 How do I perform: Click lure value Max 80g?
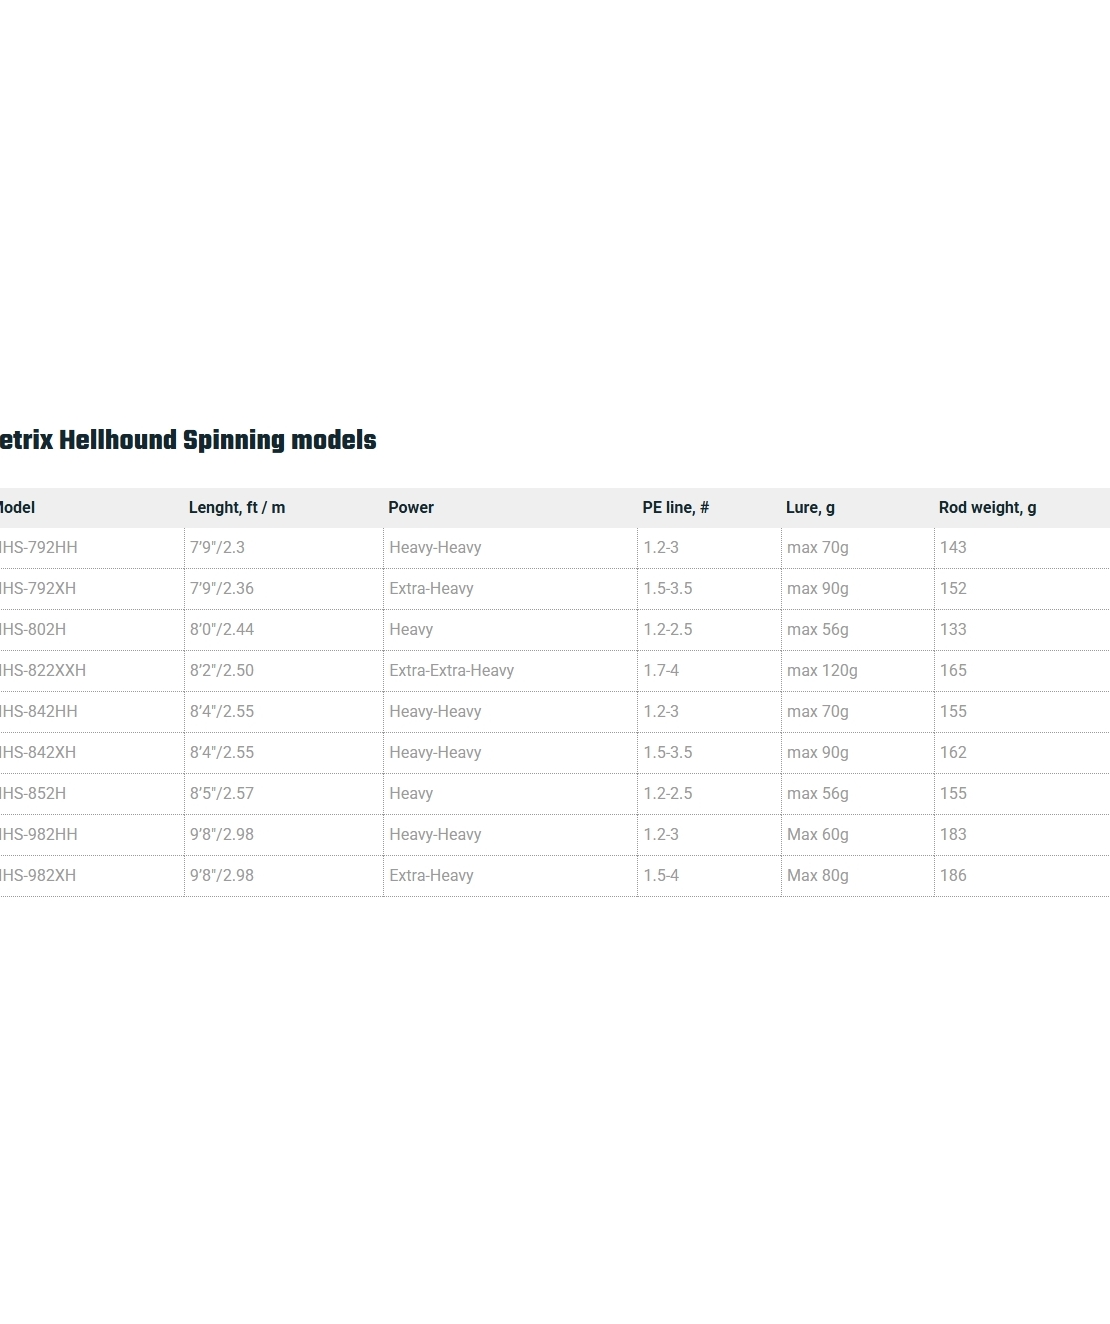(818, 876)
